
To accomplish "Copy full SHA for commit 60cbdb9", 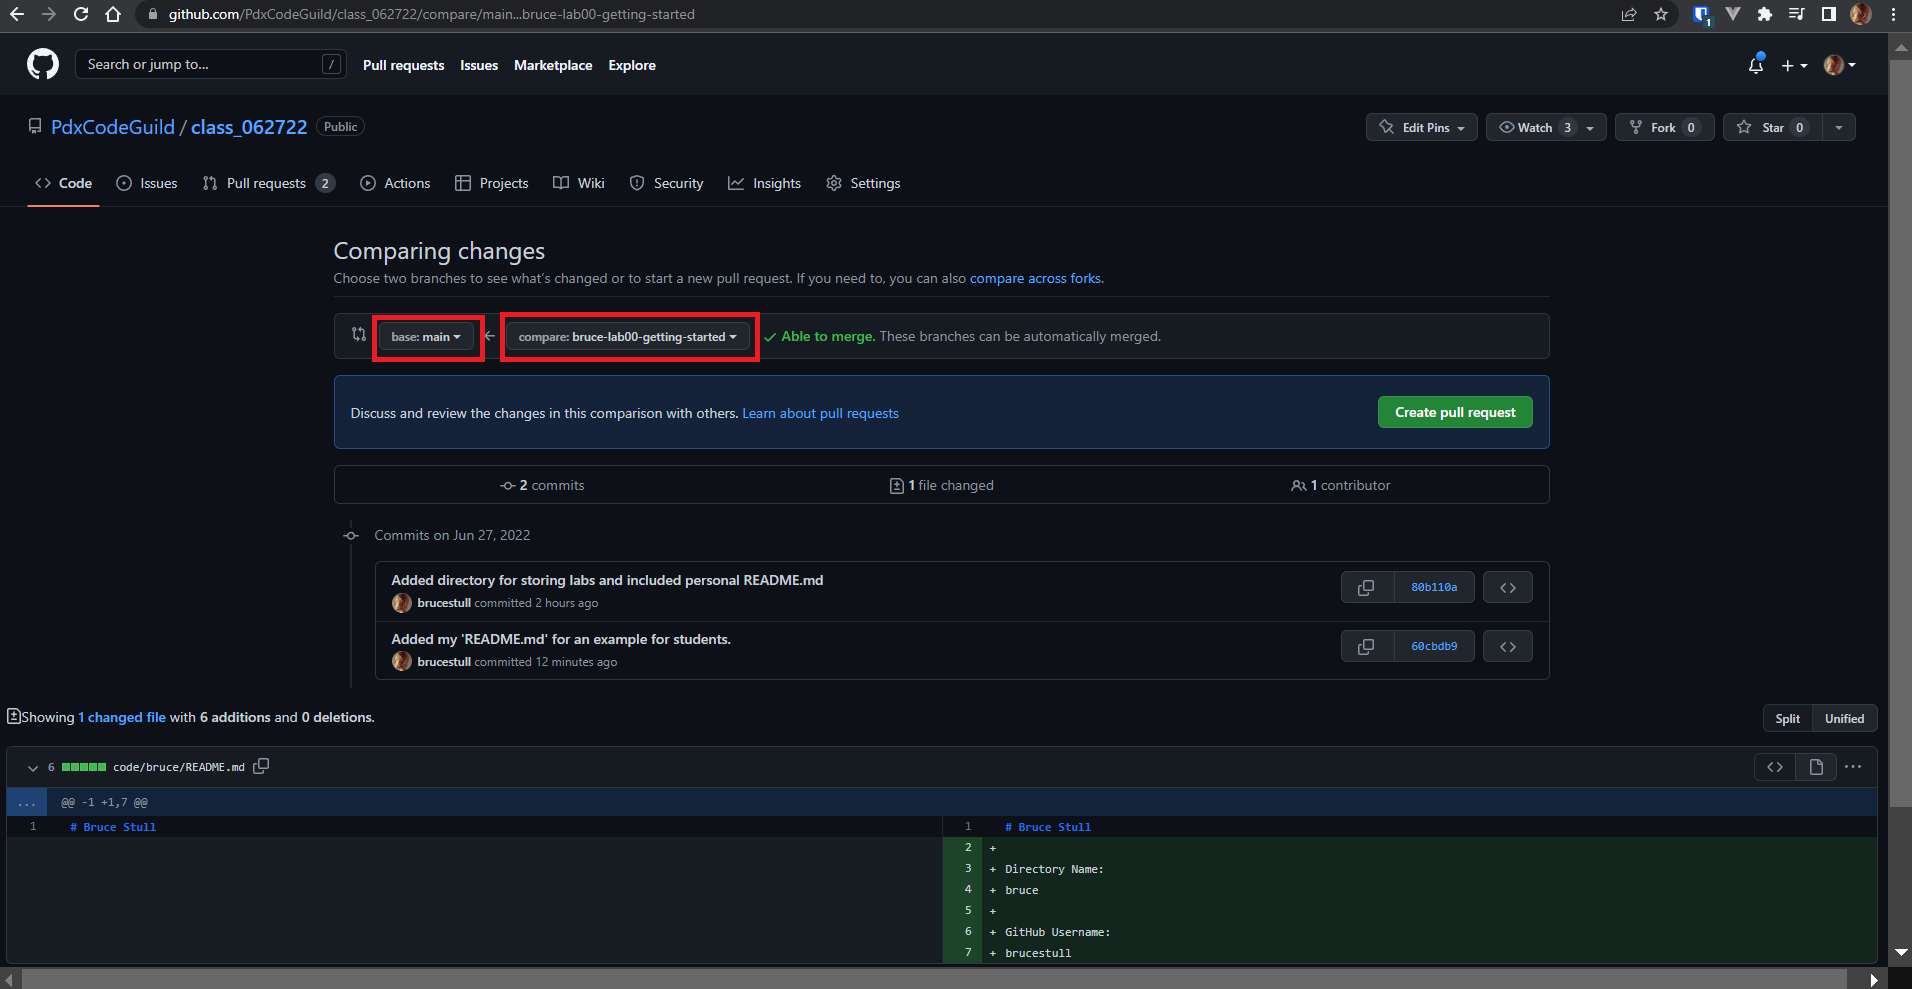I will [1367, 646].
